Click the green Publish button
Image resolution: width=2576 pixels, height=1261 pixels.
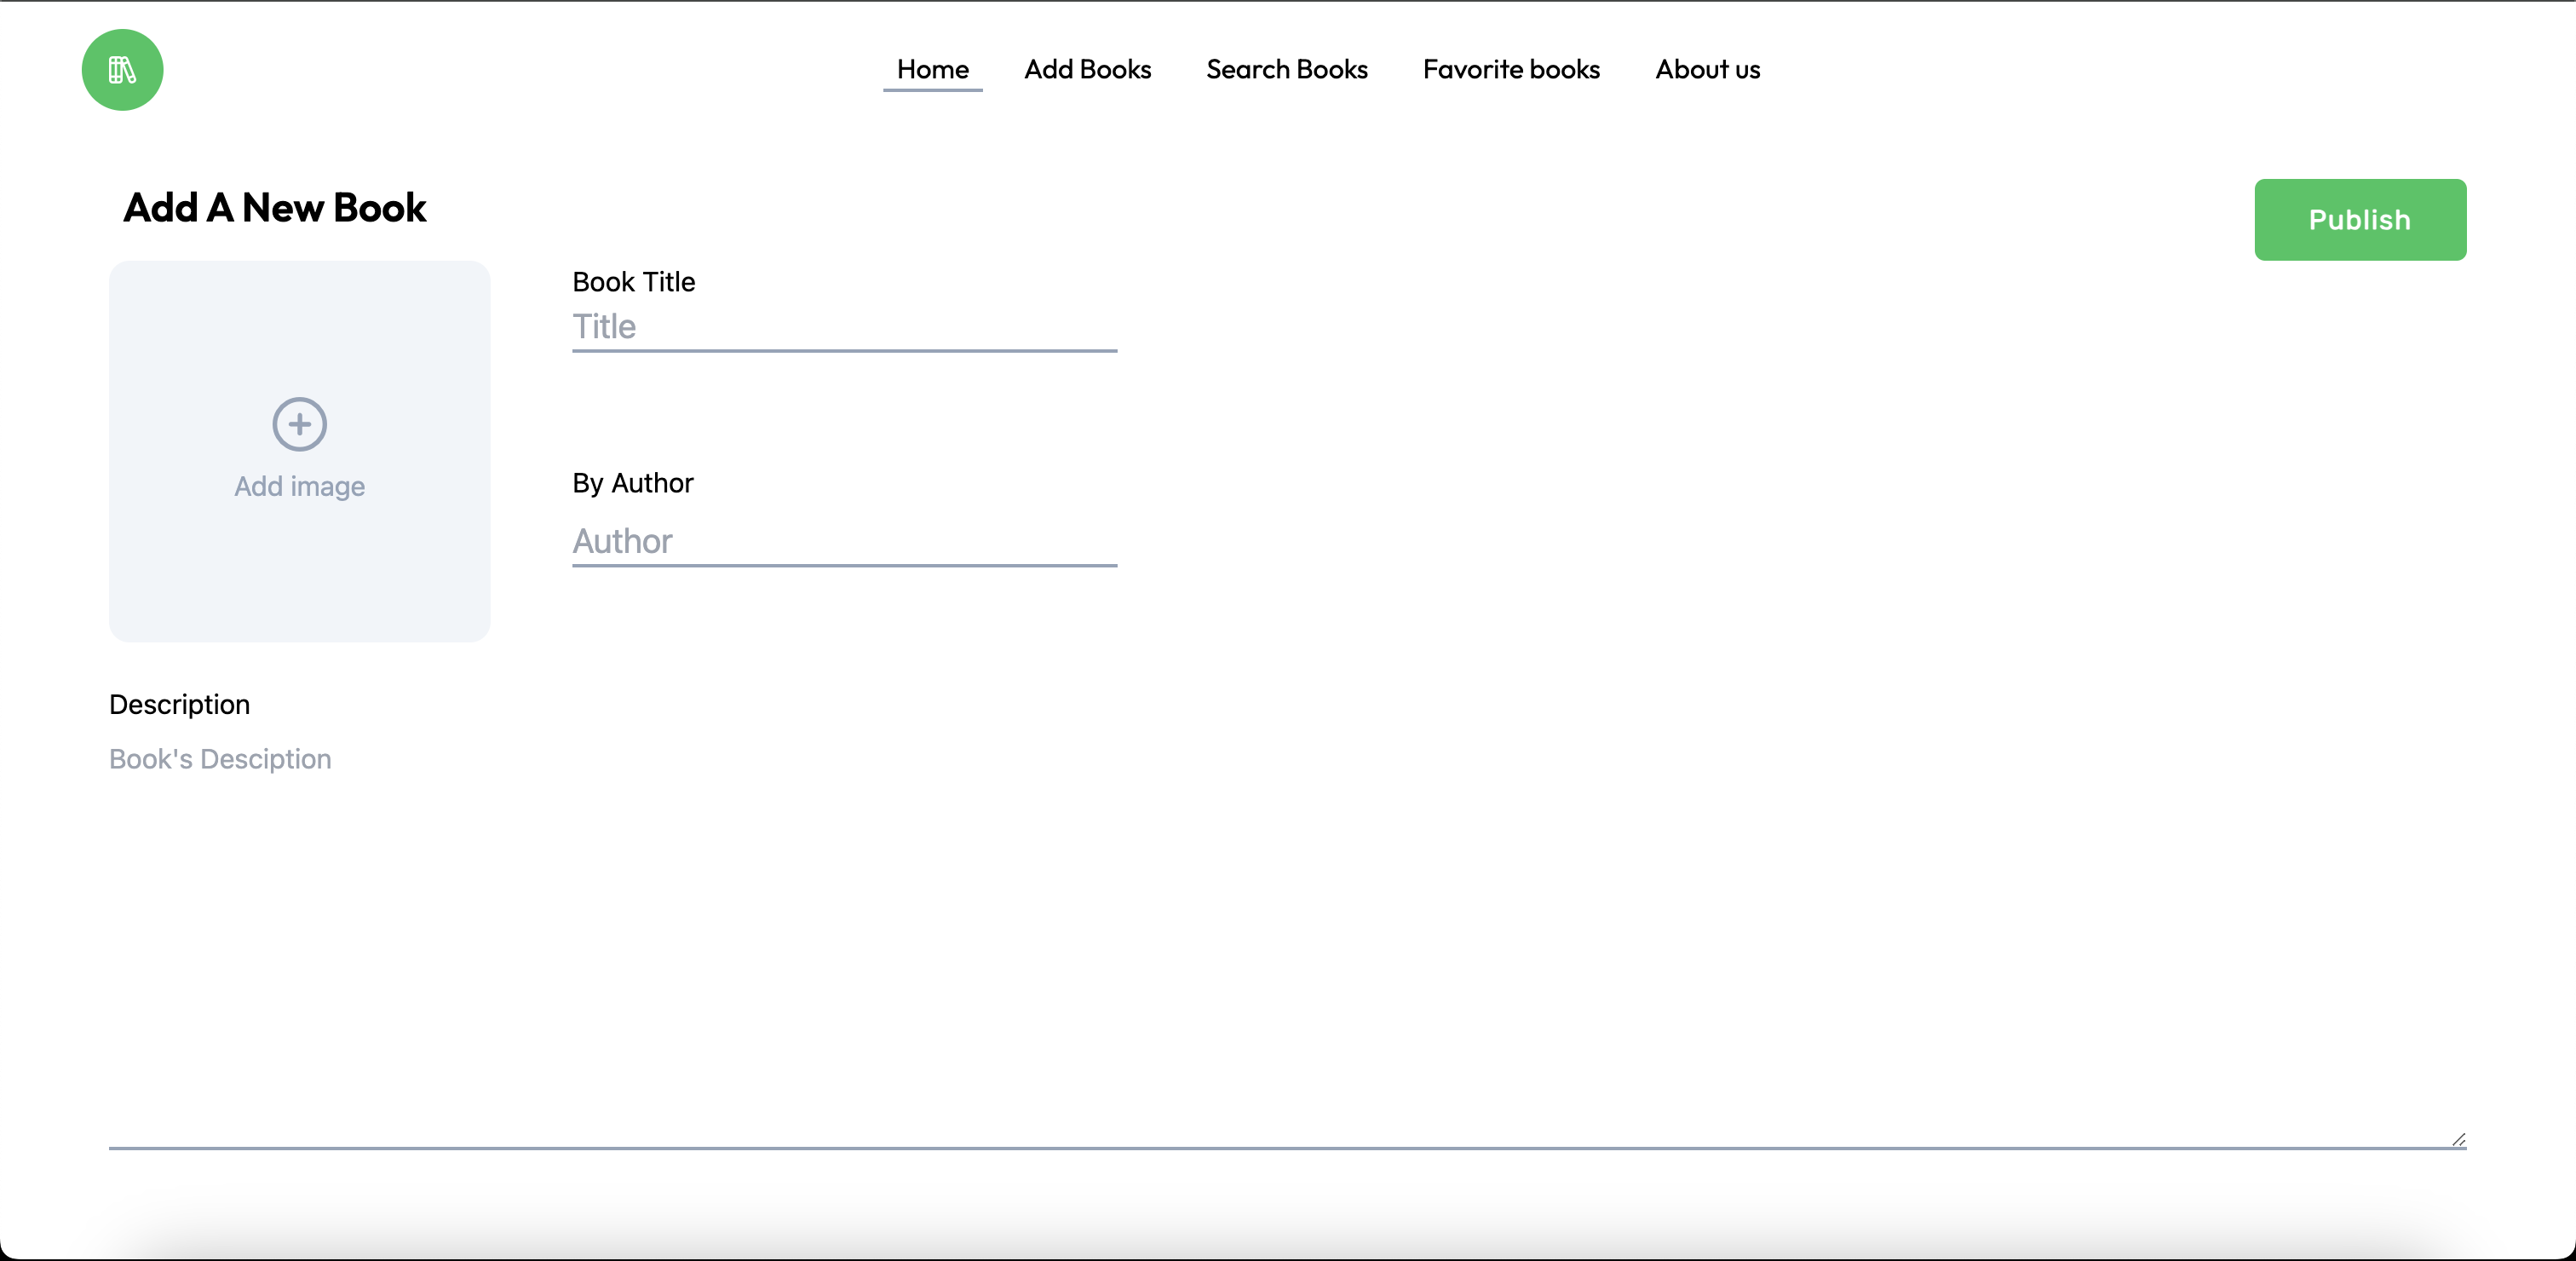pos(2360,220)
